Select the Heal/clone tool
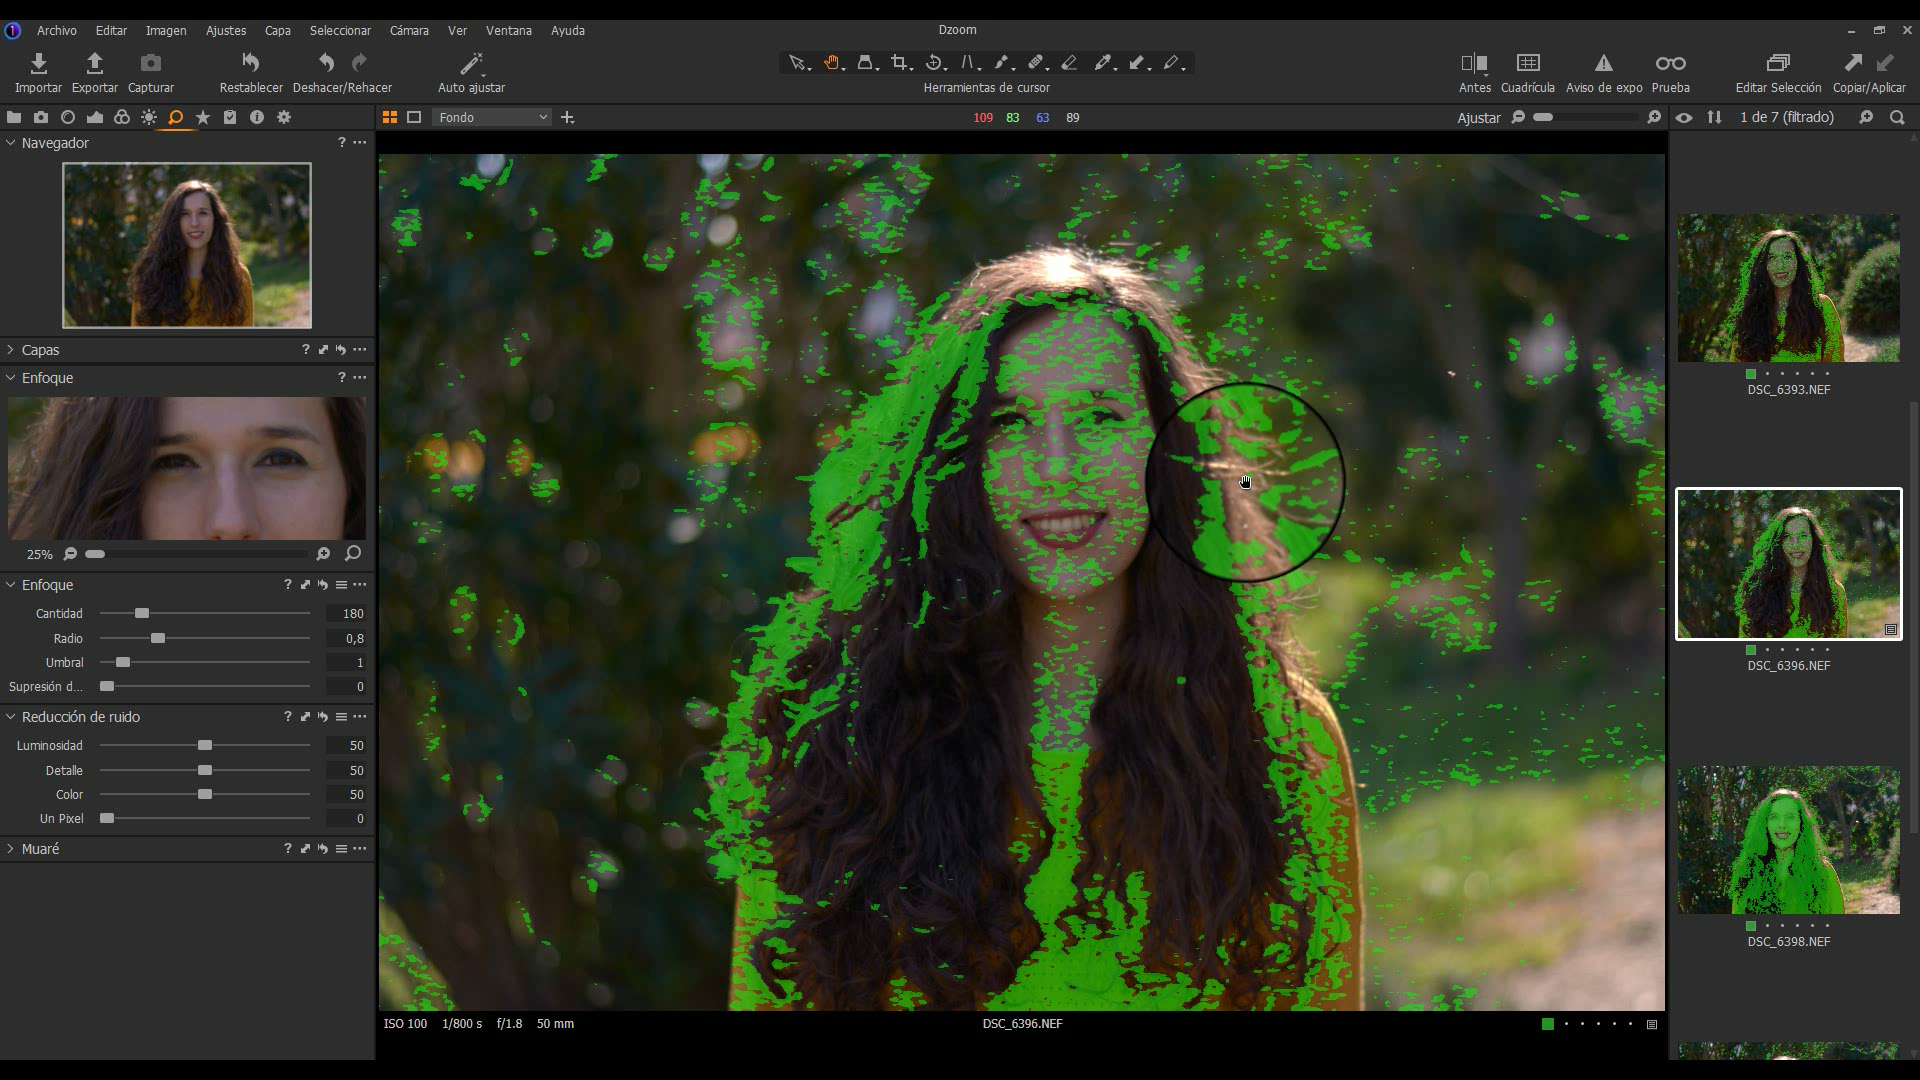 (x=1037, y=62)
